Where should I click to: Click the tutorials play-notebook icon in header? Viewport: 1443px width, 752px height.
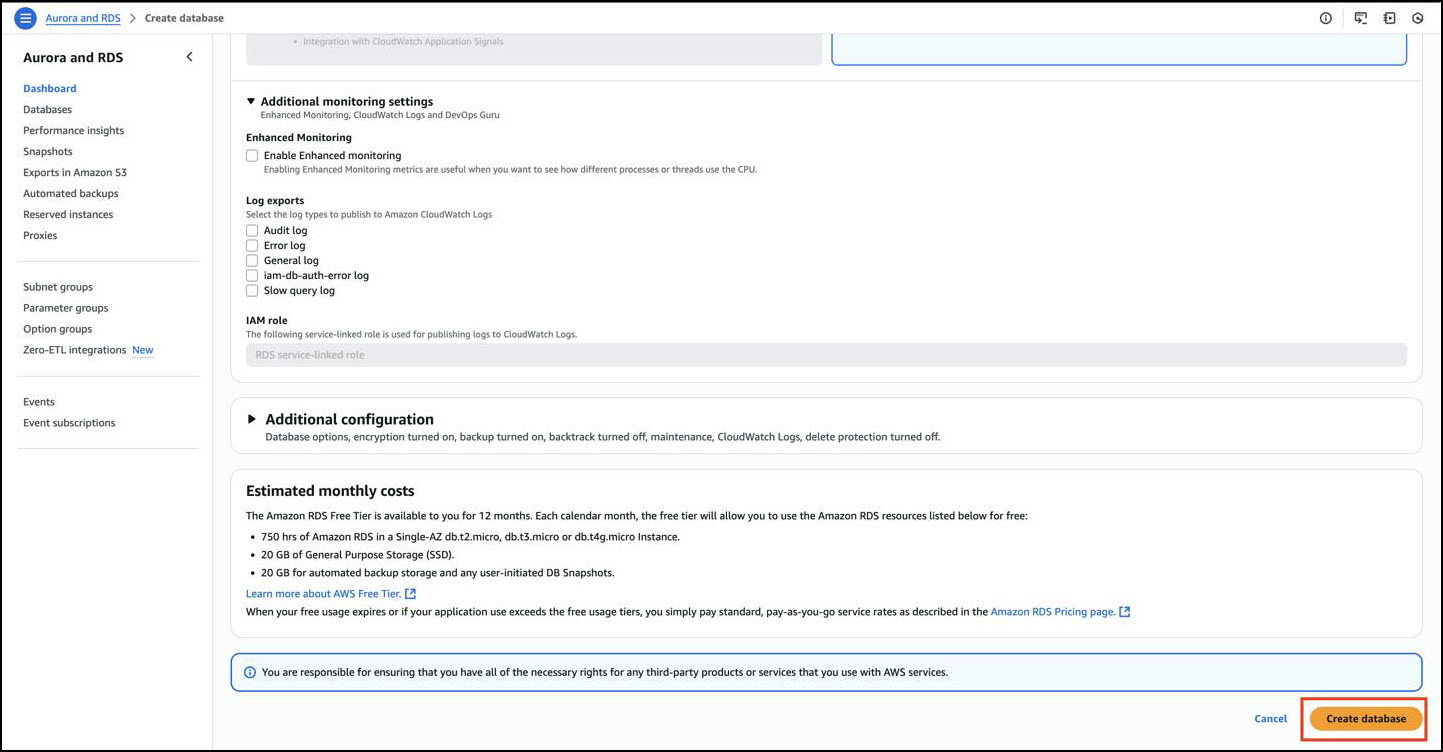tap(1389, 18)
